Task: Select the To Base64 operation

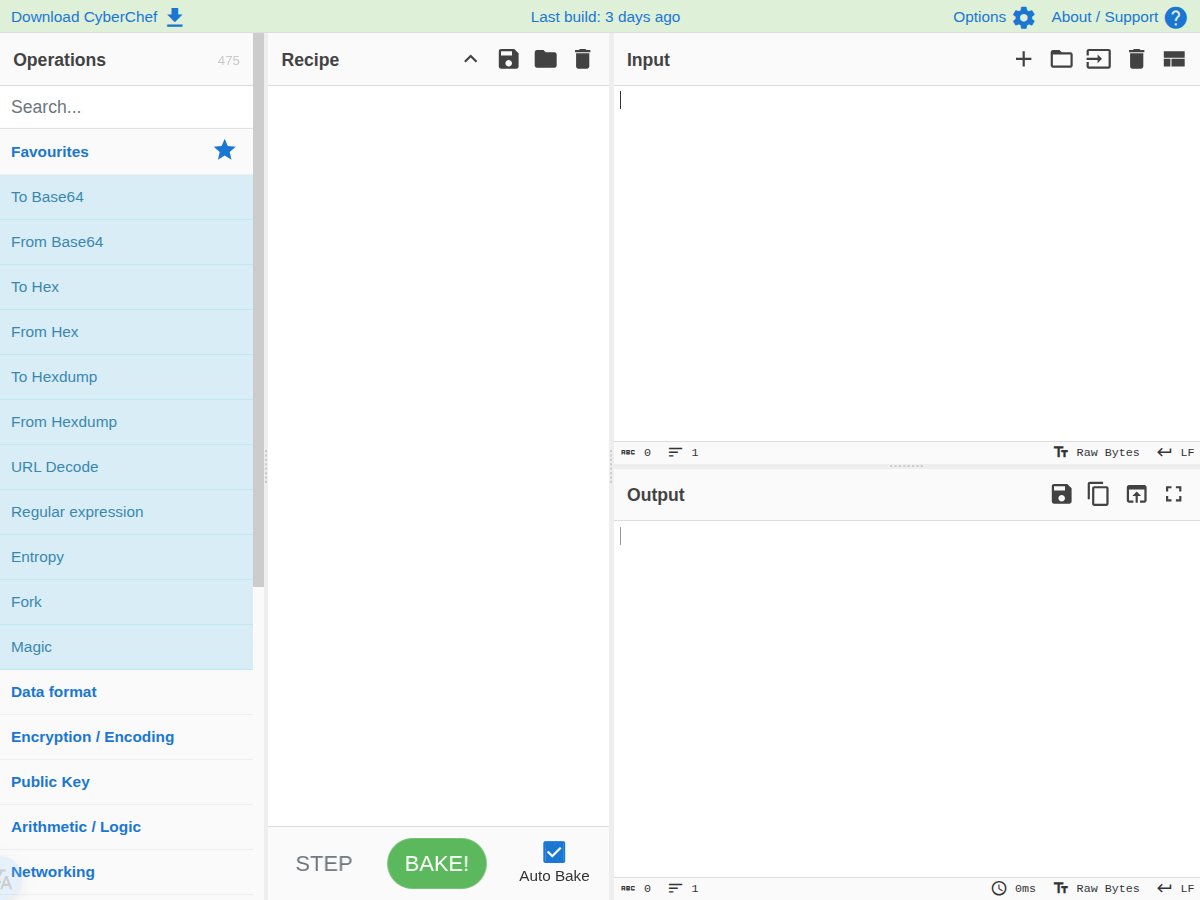Action: tap(47, 197)
